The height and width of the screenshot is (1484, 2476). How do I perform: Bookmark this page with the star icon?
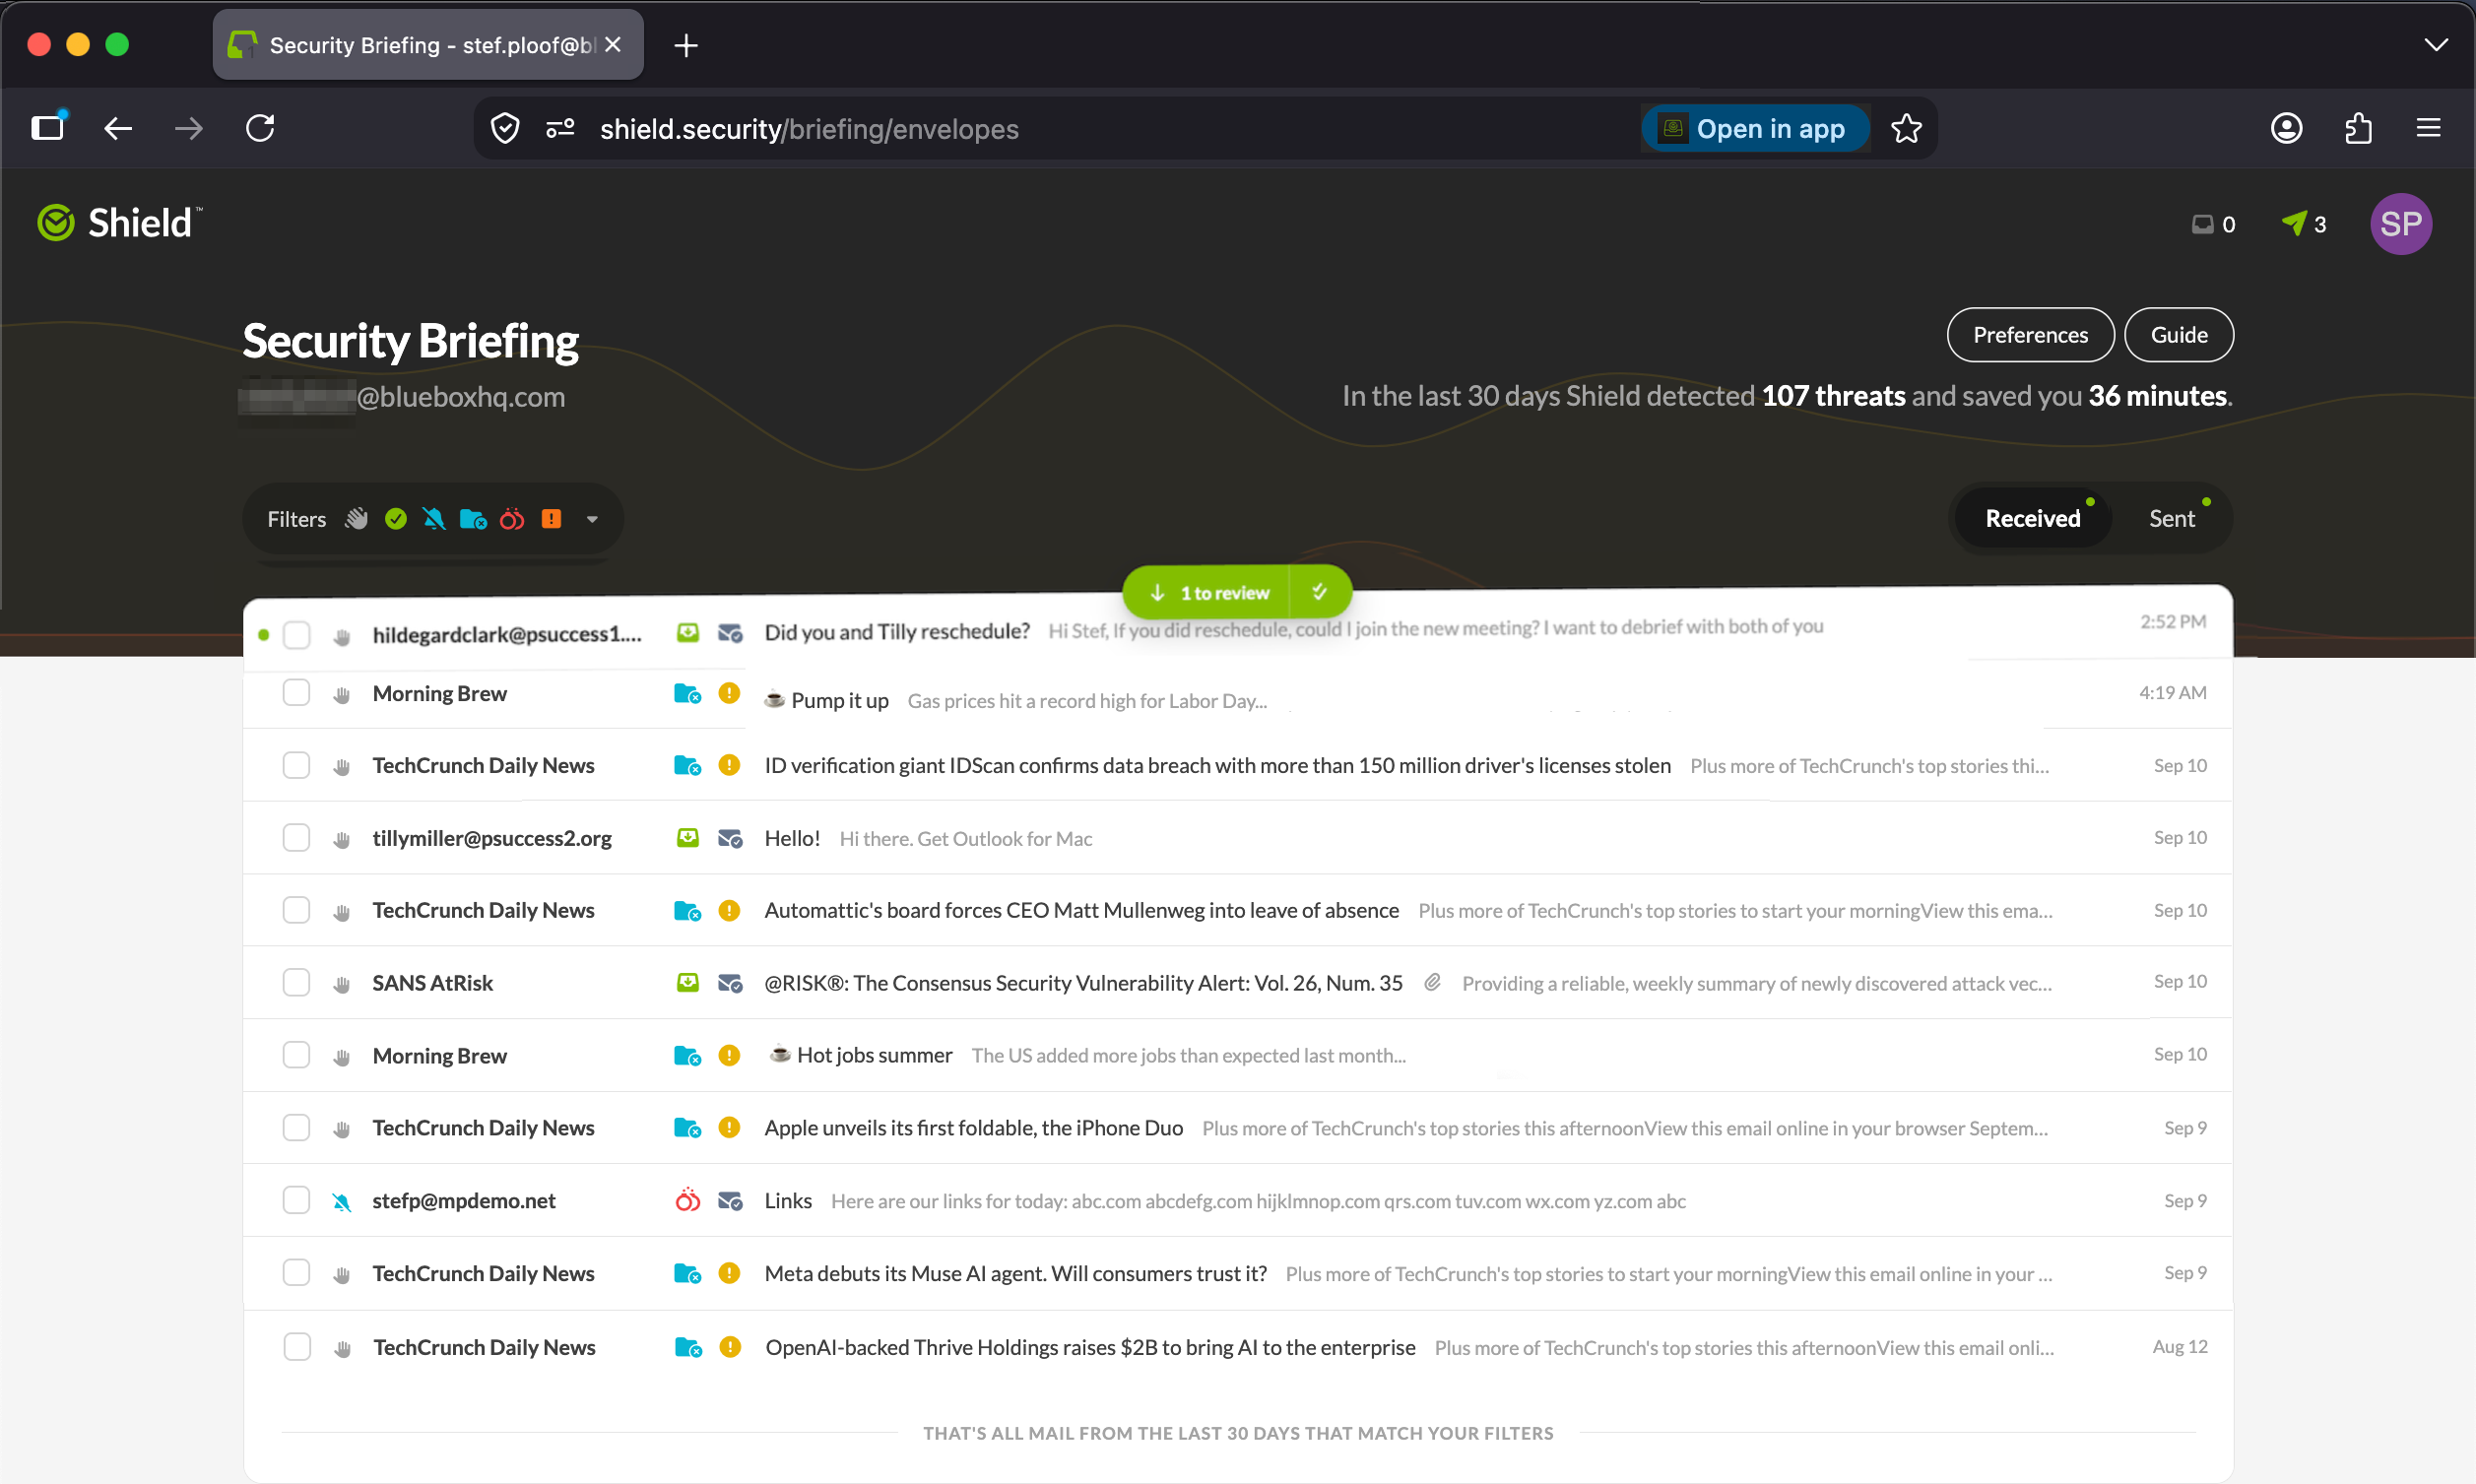pyautogui.click(x=1906, y=129)
